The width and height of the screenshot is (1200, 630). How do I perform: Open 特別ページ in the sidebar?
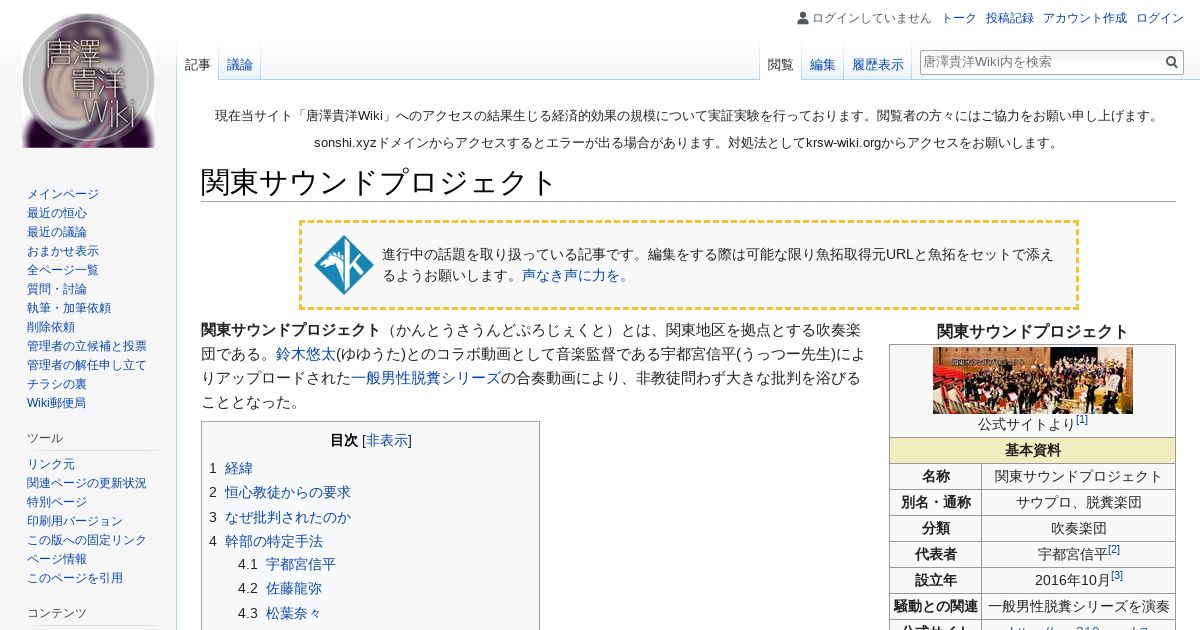click(x=57, y=502)
